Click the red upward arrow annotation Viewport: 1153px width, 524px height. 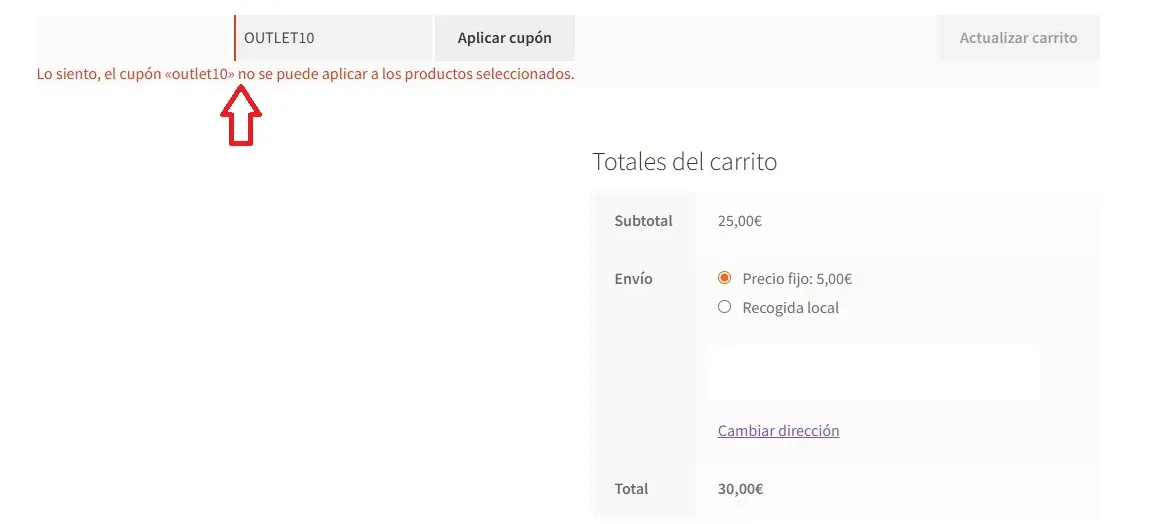coord(240,116)
